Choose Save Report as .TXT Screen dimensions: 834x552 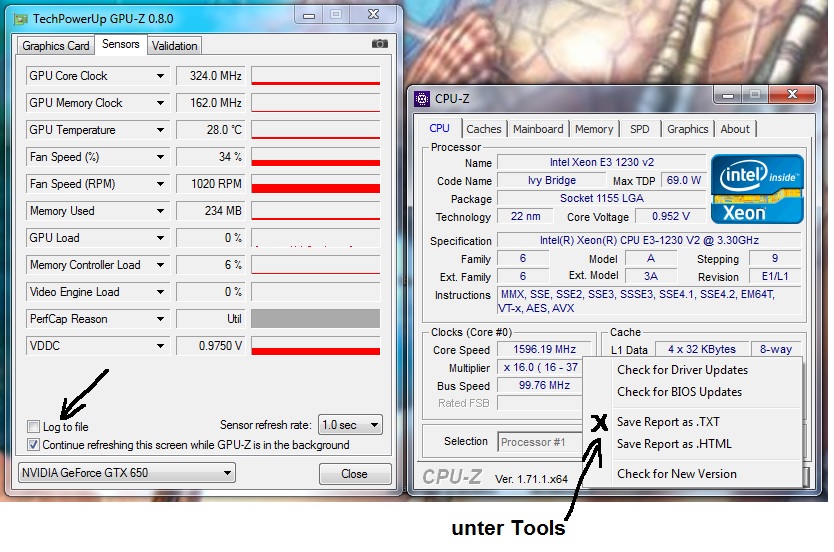(668, 422)
